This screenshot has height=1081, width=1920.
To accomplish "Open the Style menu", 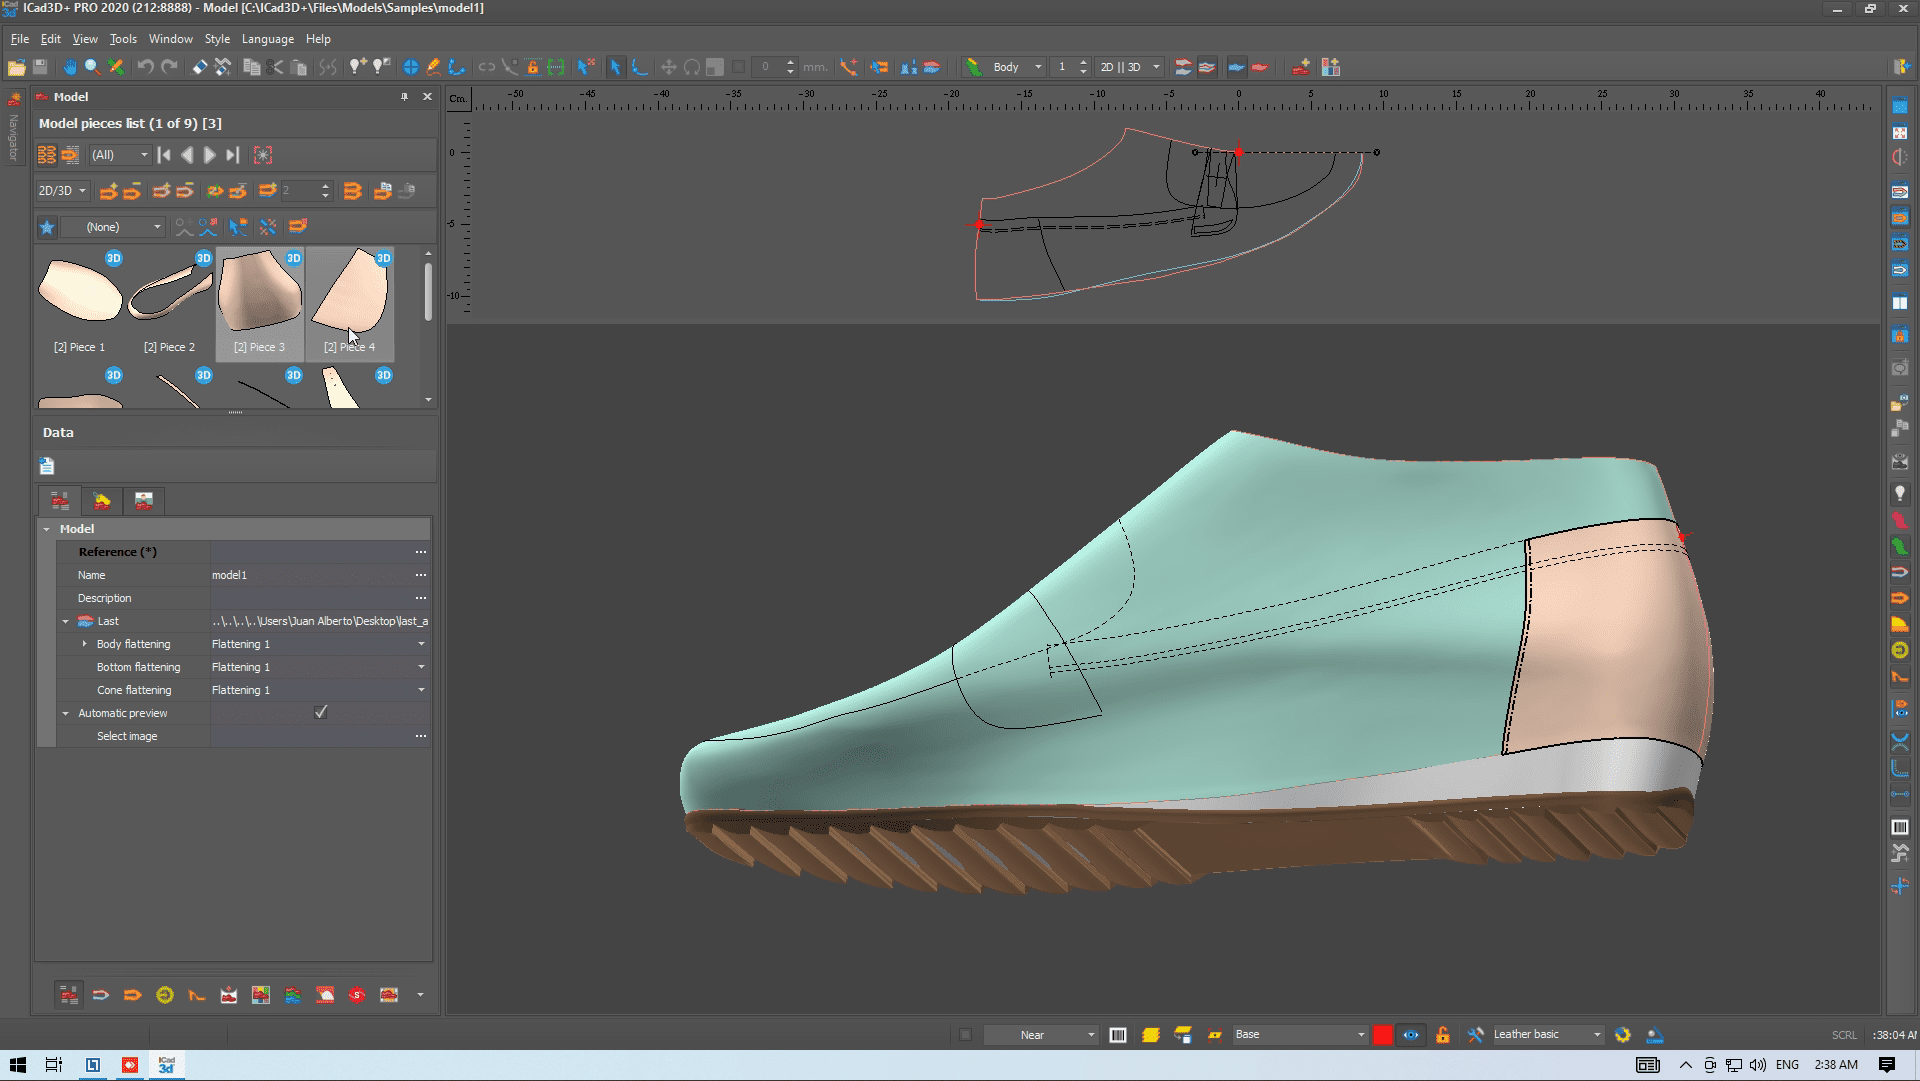I will (217, 39).
